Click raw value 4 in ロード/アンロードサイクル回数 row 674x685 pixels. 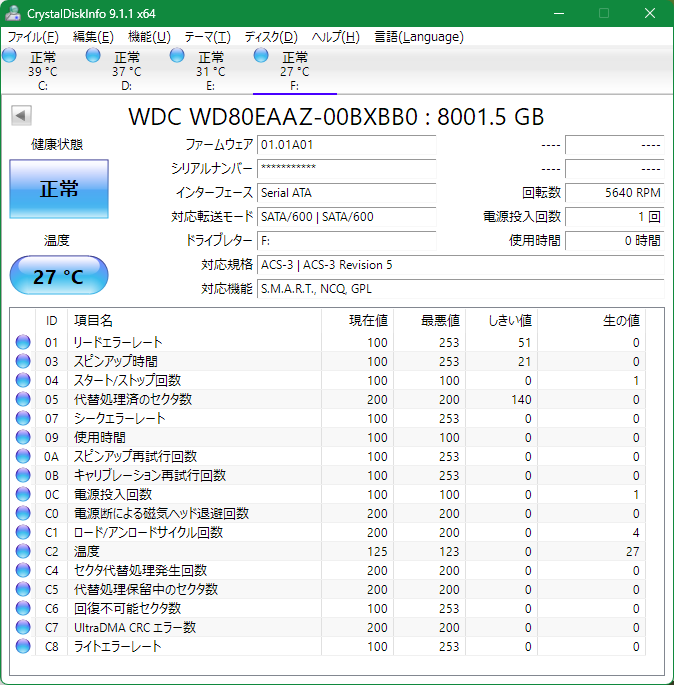click(x=636, y=533)
